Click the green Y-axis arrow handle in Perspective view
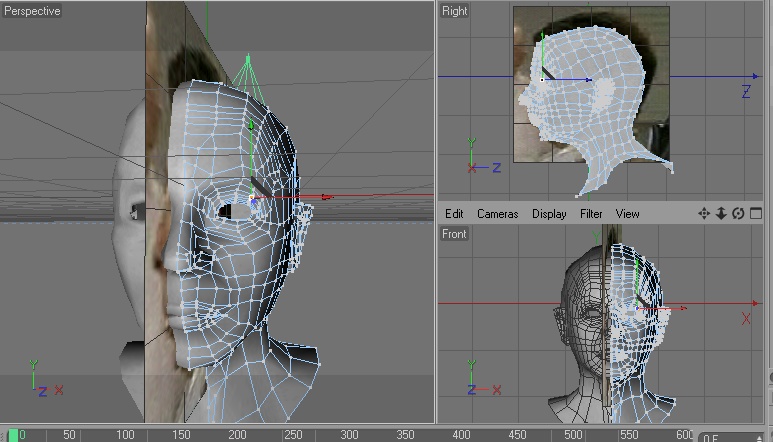773x442 pixels. 251,125
